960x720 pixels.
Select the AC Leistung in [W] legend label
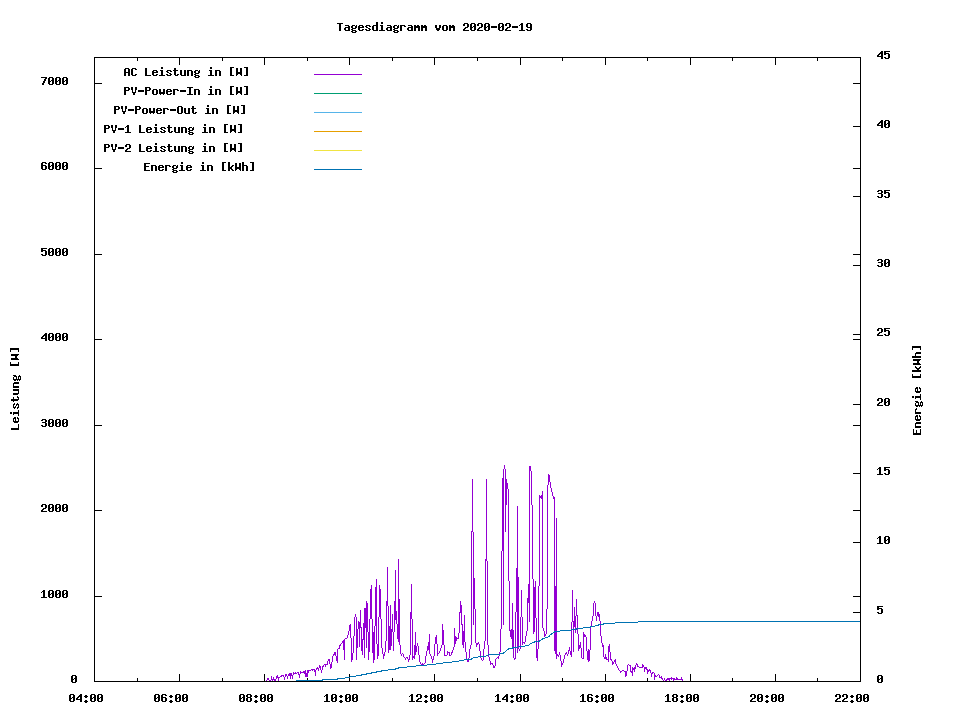(x=186, y=72)
